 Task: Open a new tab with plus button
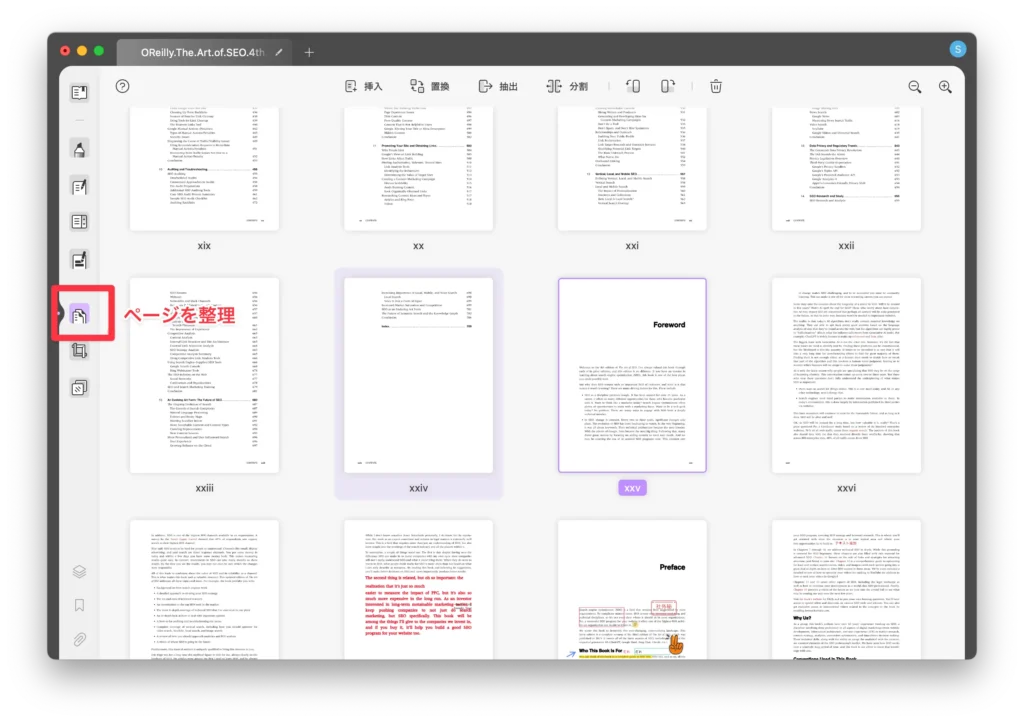point(309,52)
